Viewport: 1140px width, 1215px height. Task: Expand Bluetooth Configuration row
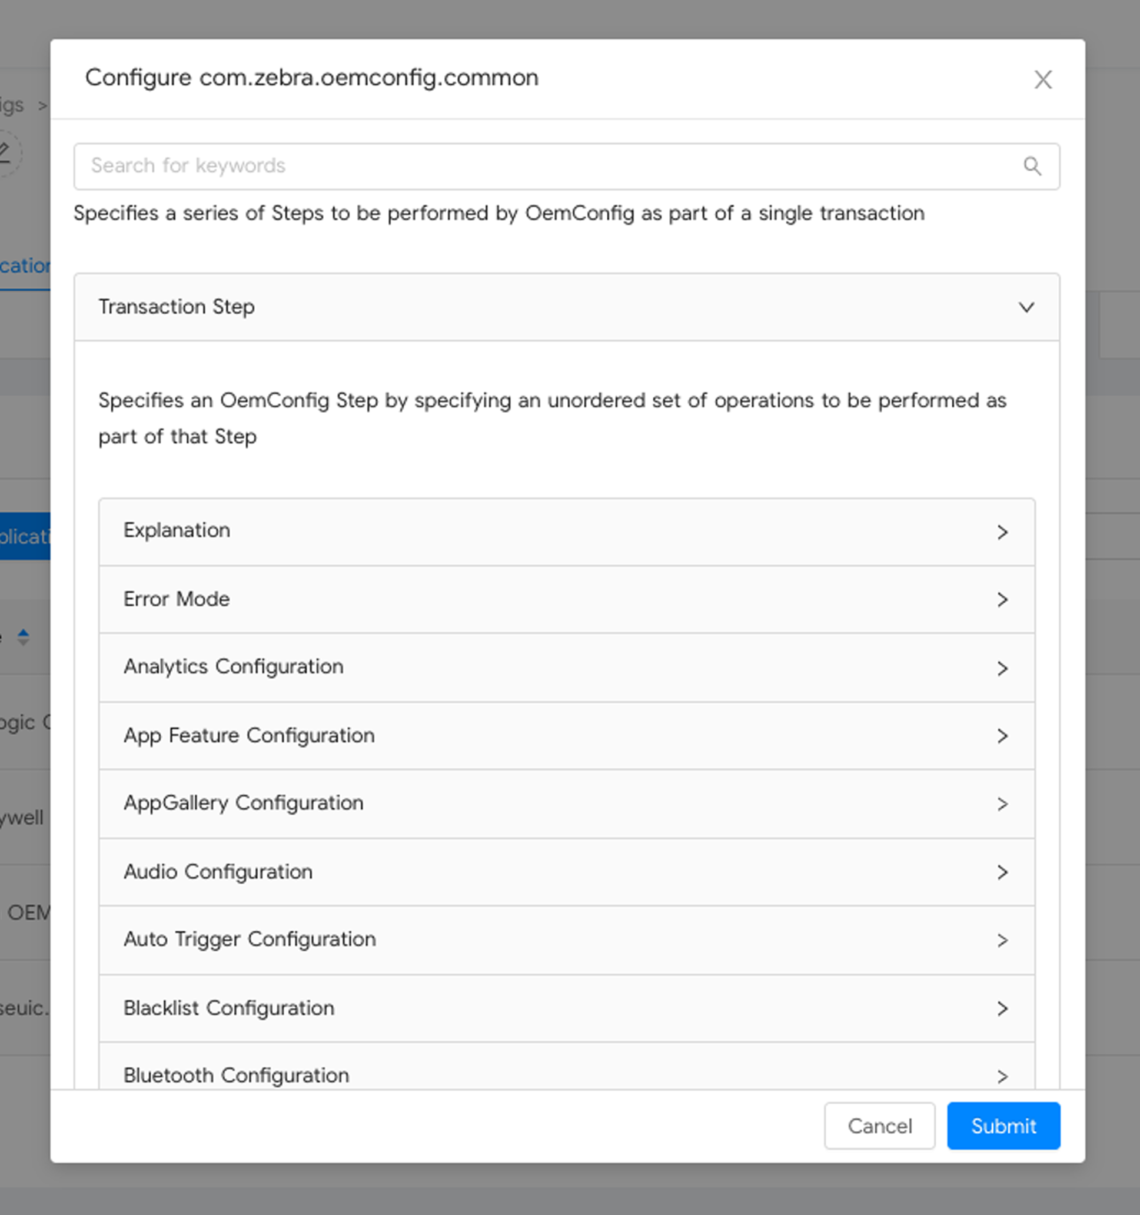(566, 1074)
